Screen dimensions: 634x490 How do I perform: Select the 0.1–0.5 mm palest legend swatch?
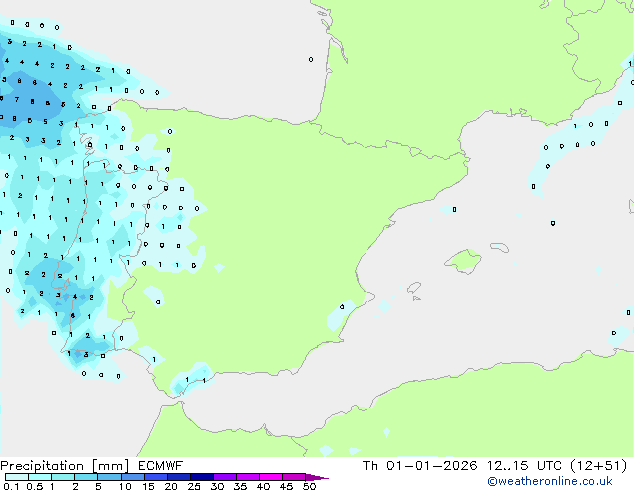click(17, 477)
